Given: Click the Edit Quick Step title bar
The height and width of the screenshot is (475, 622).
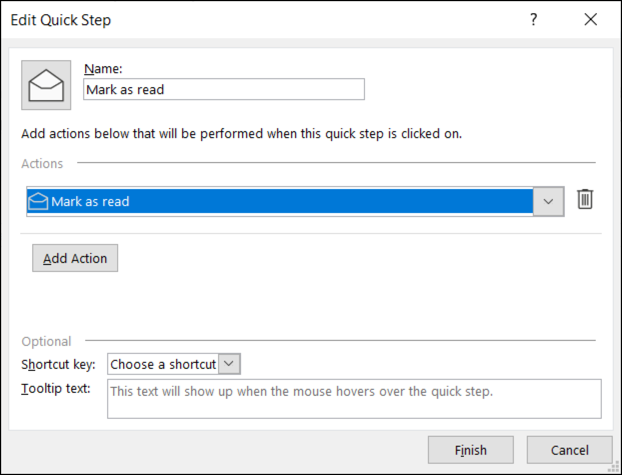Looking at the screenshot, I should 250,19.
